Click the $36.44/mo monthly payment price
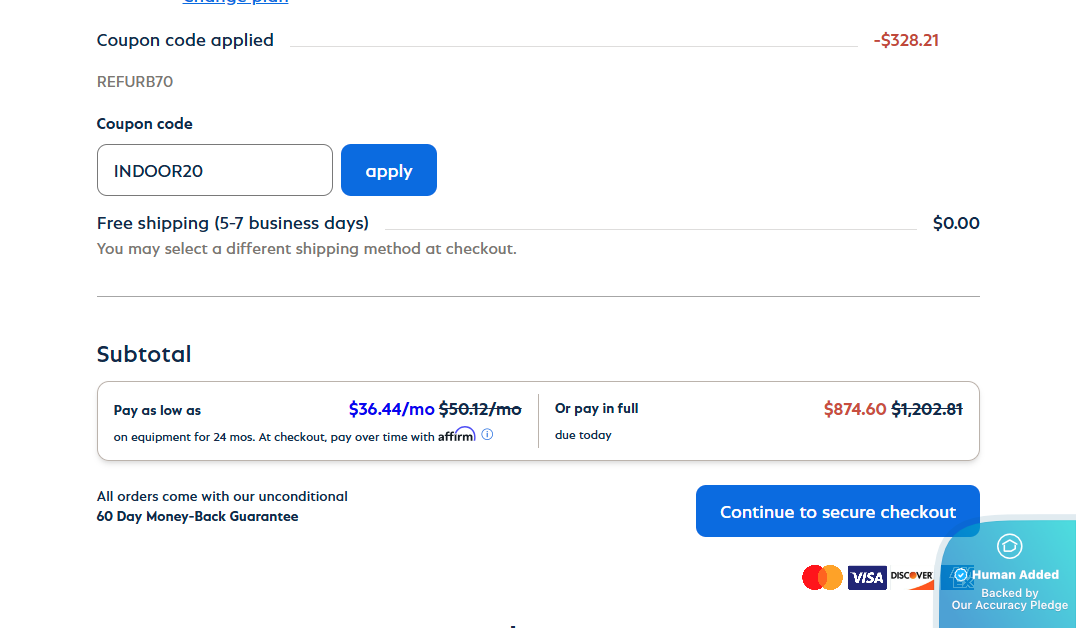 tap(391, 408)
